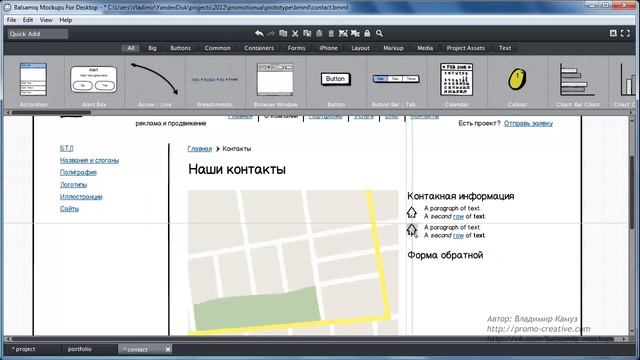The image size is (640, 360).
Task: Filter library by Containers category
Action: 259,48
